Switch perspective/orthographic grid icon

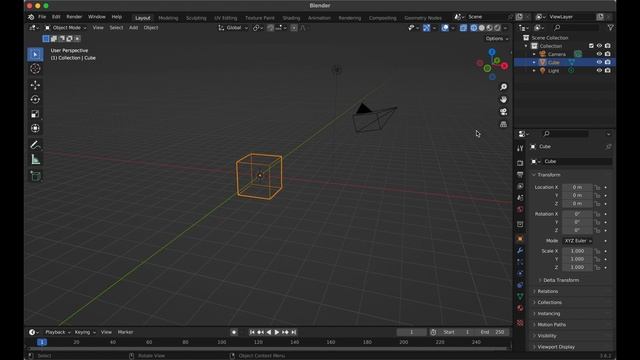coord(504,124)
